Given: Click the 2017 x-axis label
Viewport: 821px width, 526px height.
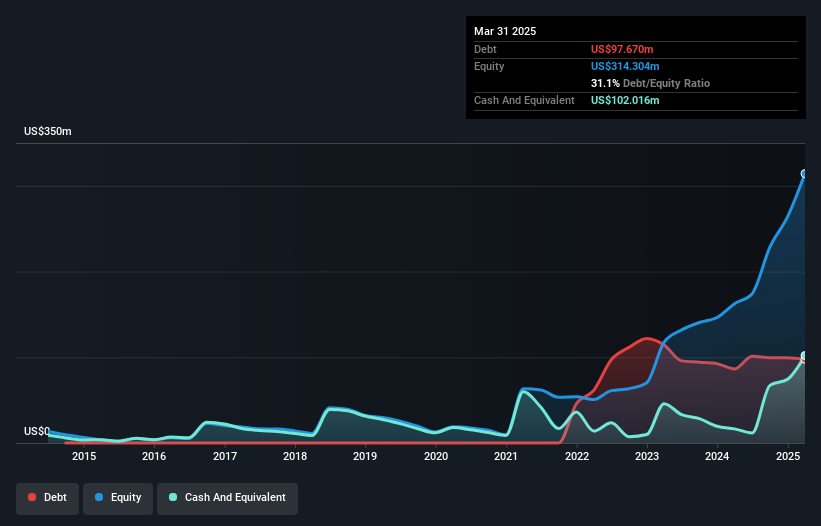Looking at the screenshot, I should 225,456.
